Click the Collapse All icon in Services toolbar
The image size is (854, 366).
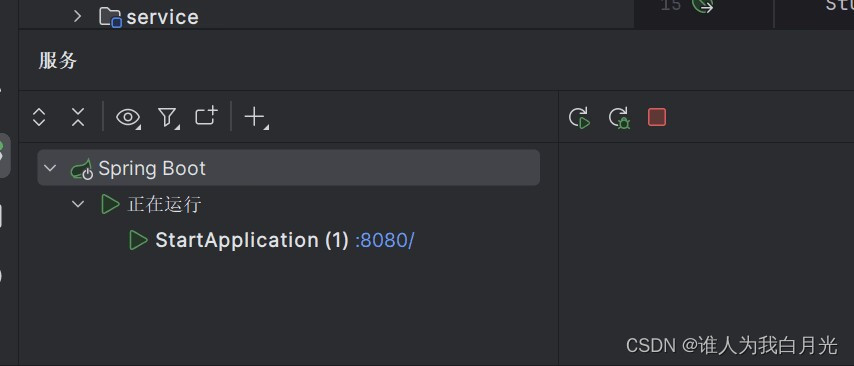[78, 117]
